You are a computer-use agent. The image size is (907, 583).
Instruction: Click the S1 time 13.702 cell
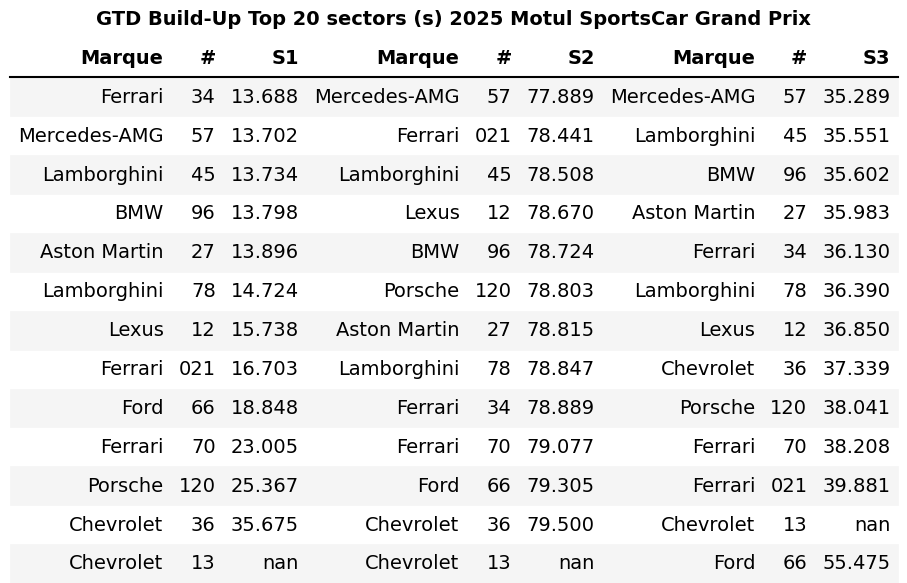[264, 136]
